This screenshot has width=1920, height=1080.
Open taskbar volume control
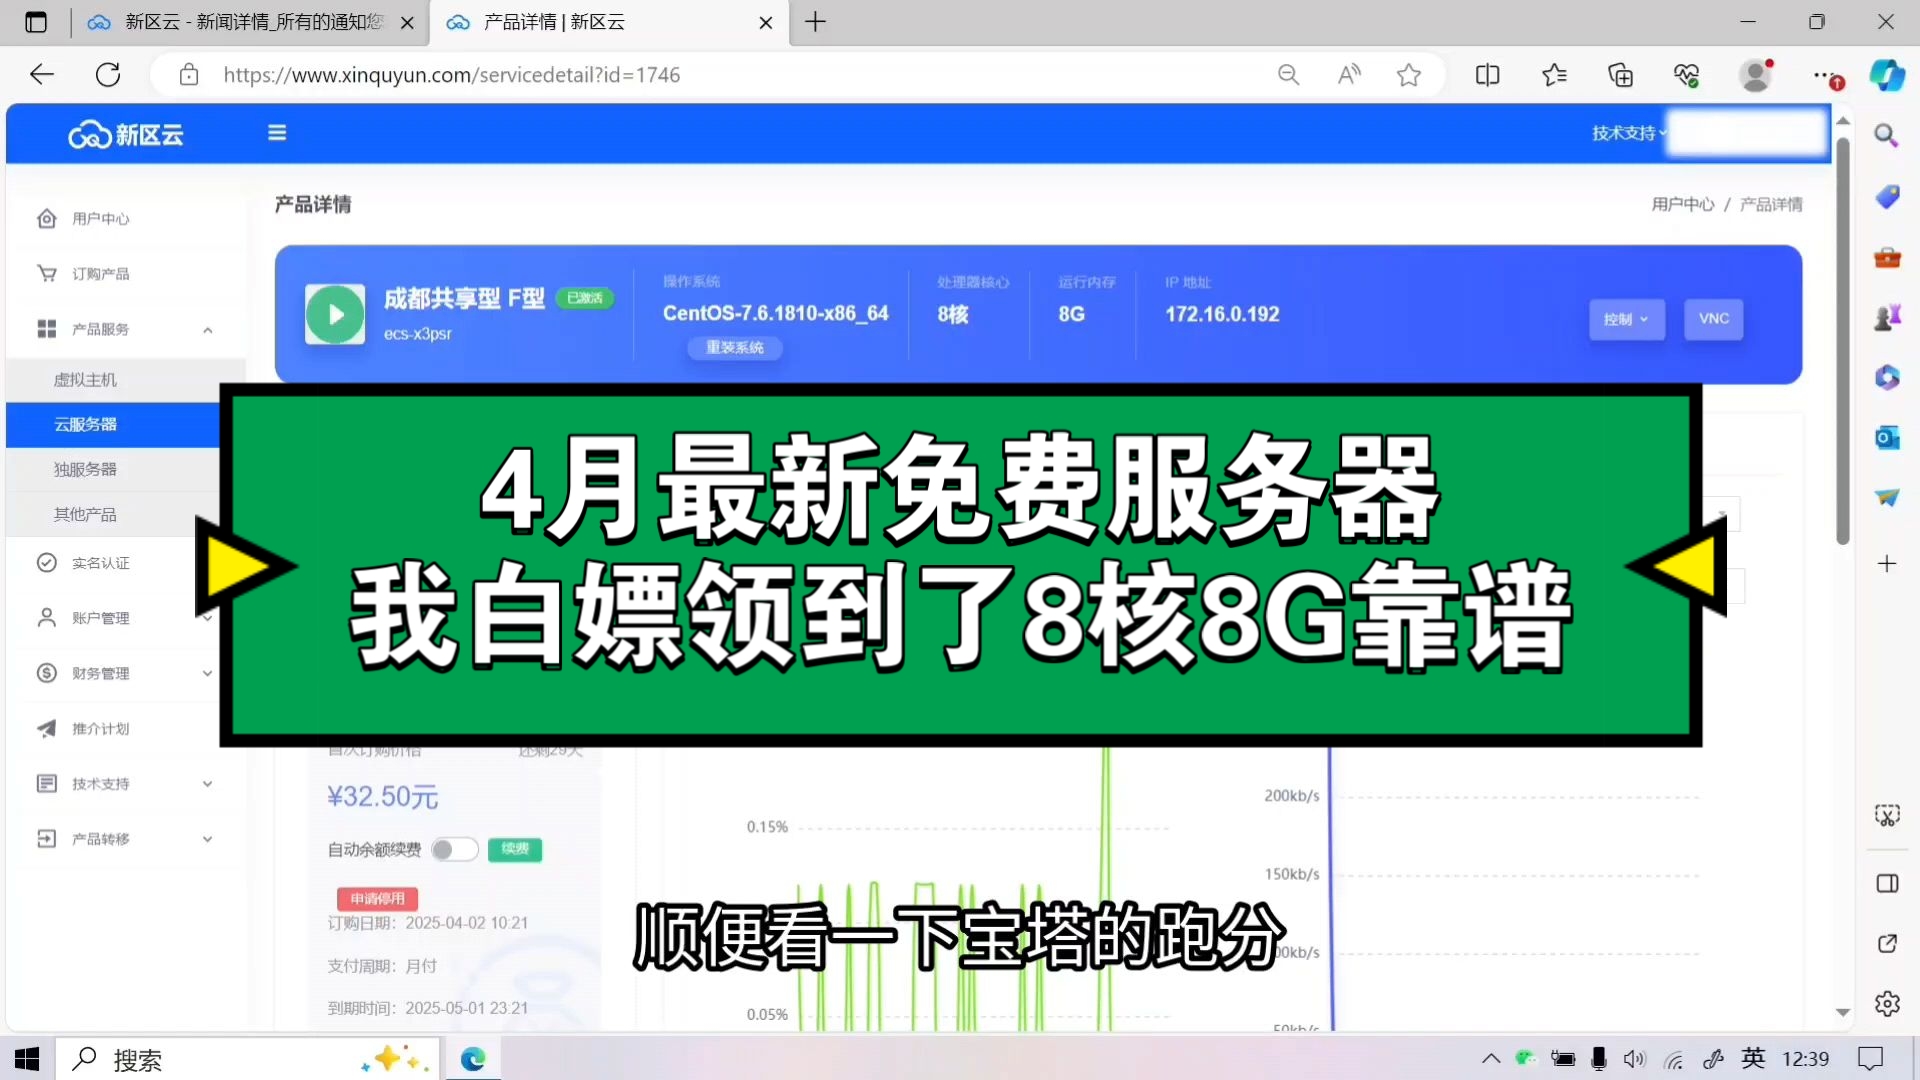(1634, 1059)
